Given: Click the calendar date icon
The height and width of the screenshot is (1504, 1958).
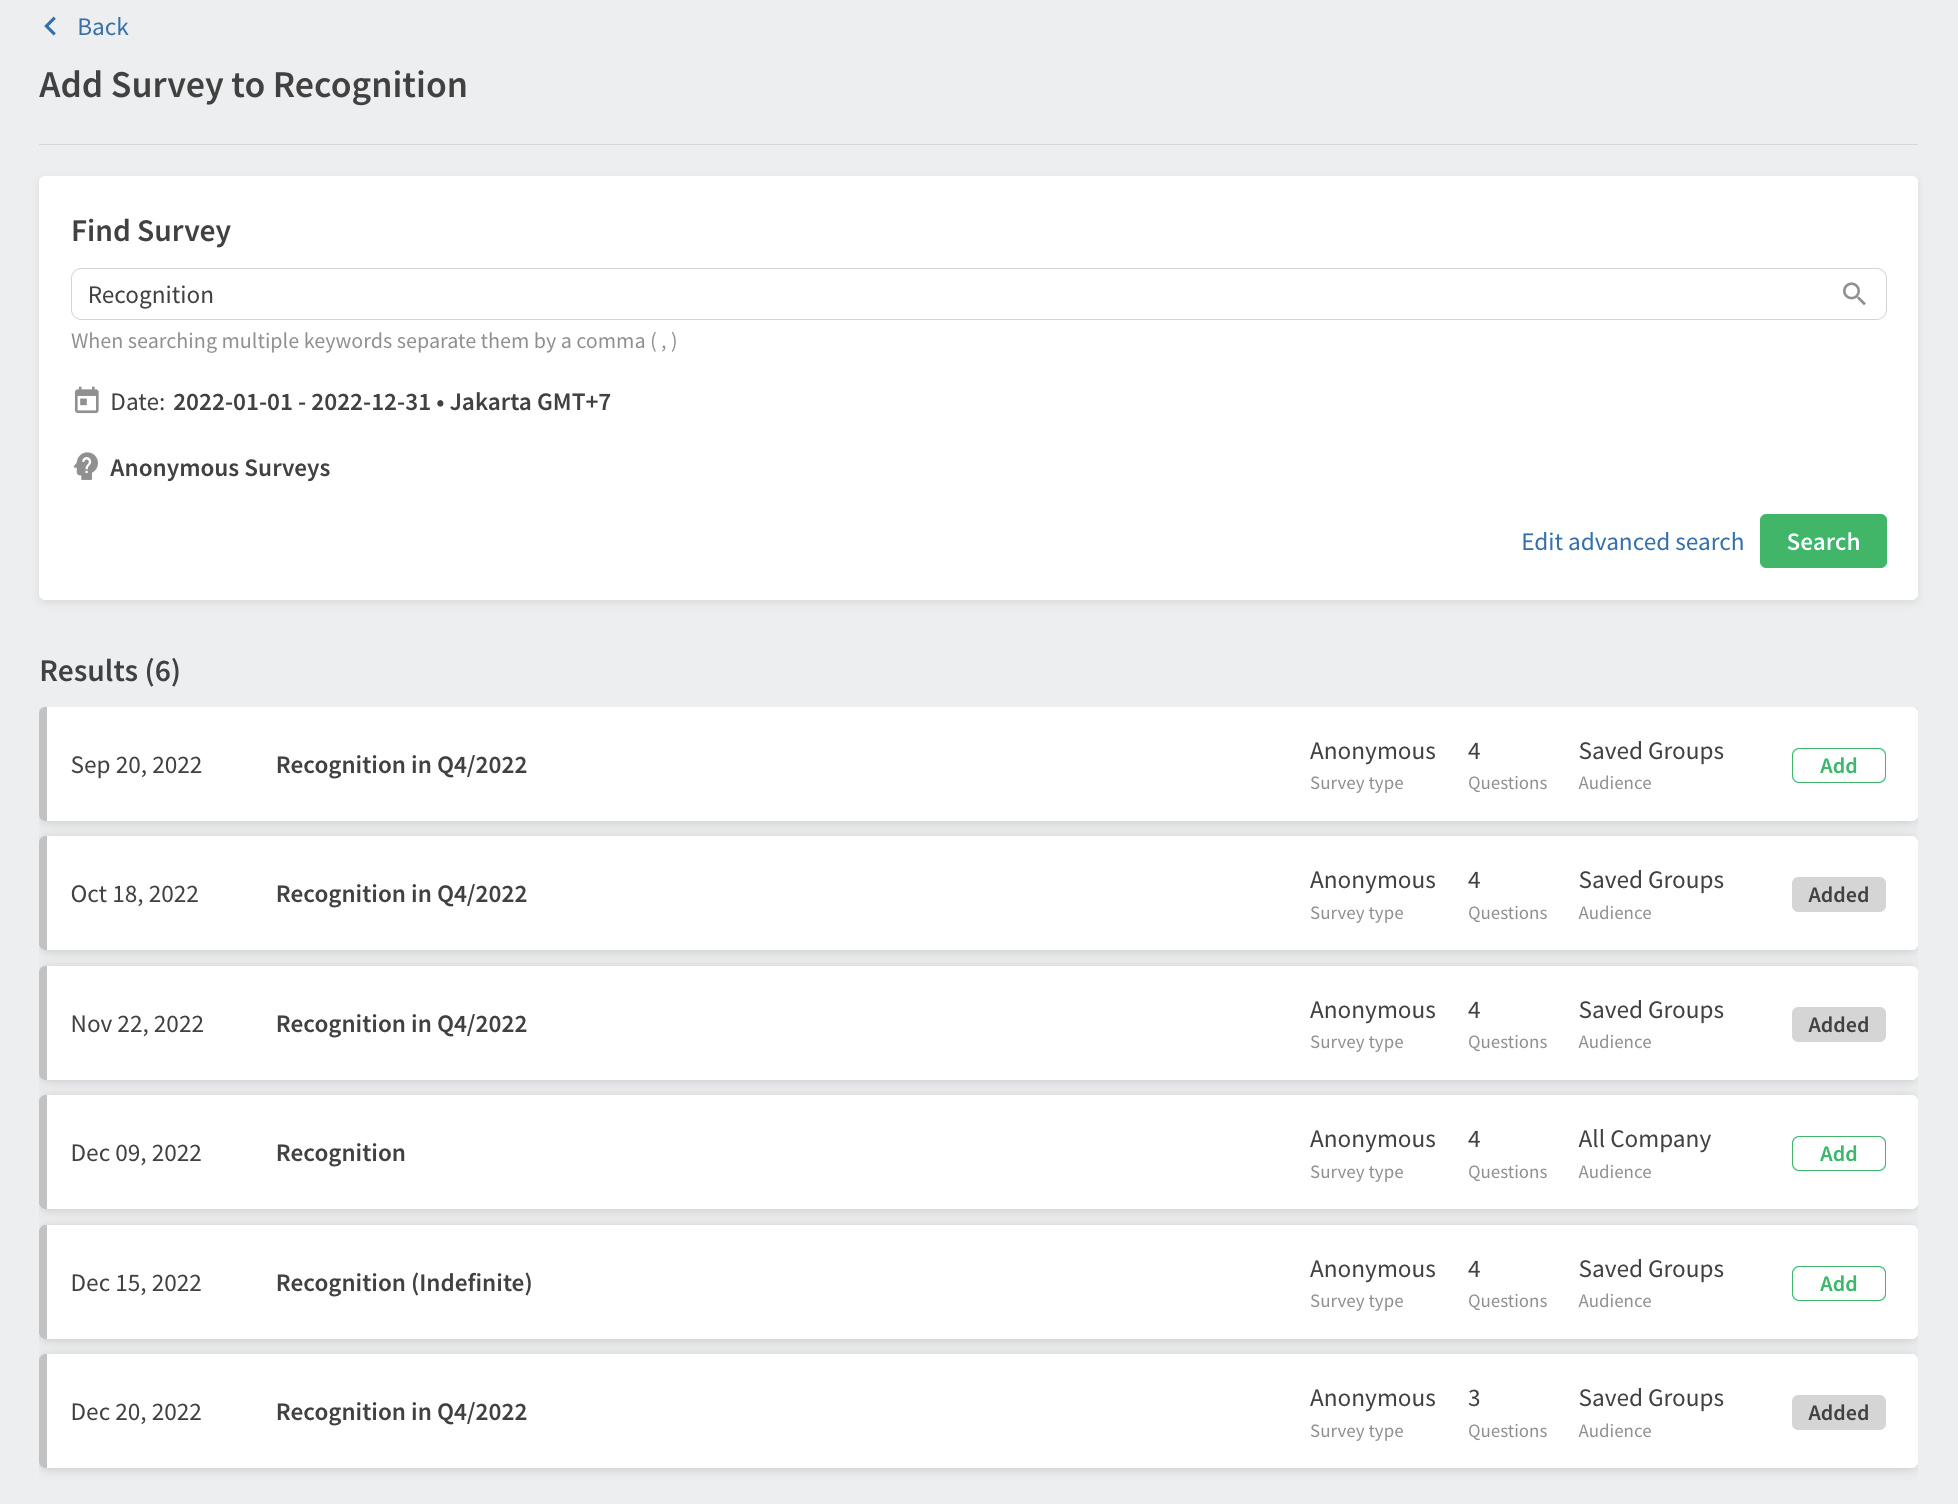Looking at the screenshot, I should 87,401.
